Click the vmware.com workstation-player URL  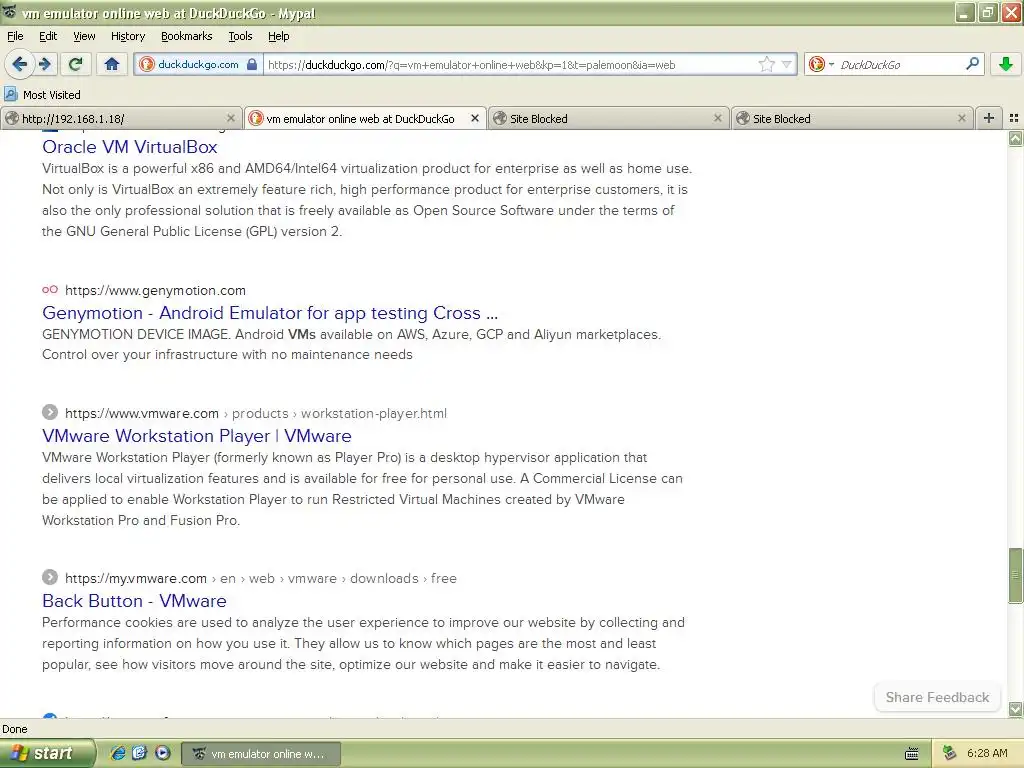256,413
